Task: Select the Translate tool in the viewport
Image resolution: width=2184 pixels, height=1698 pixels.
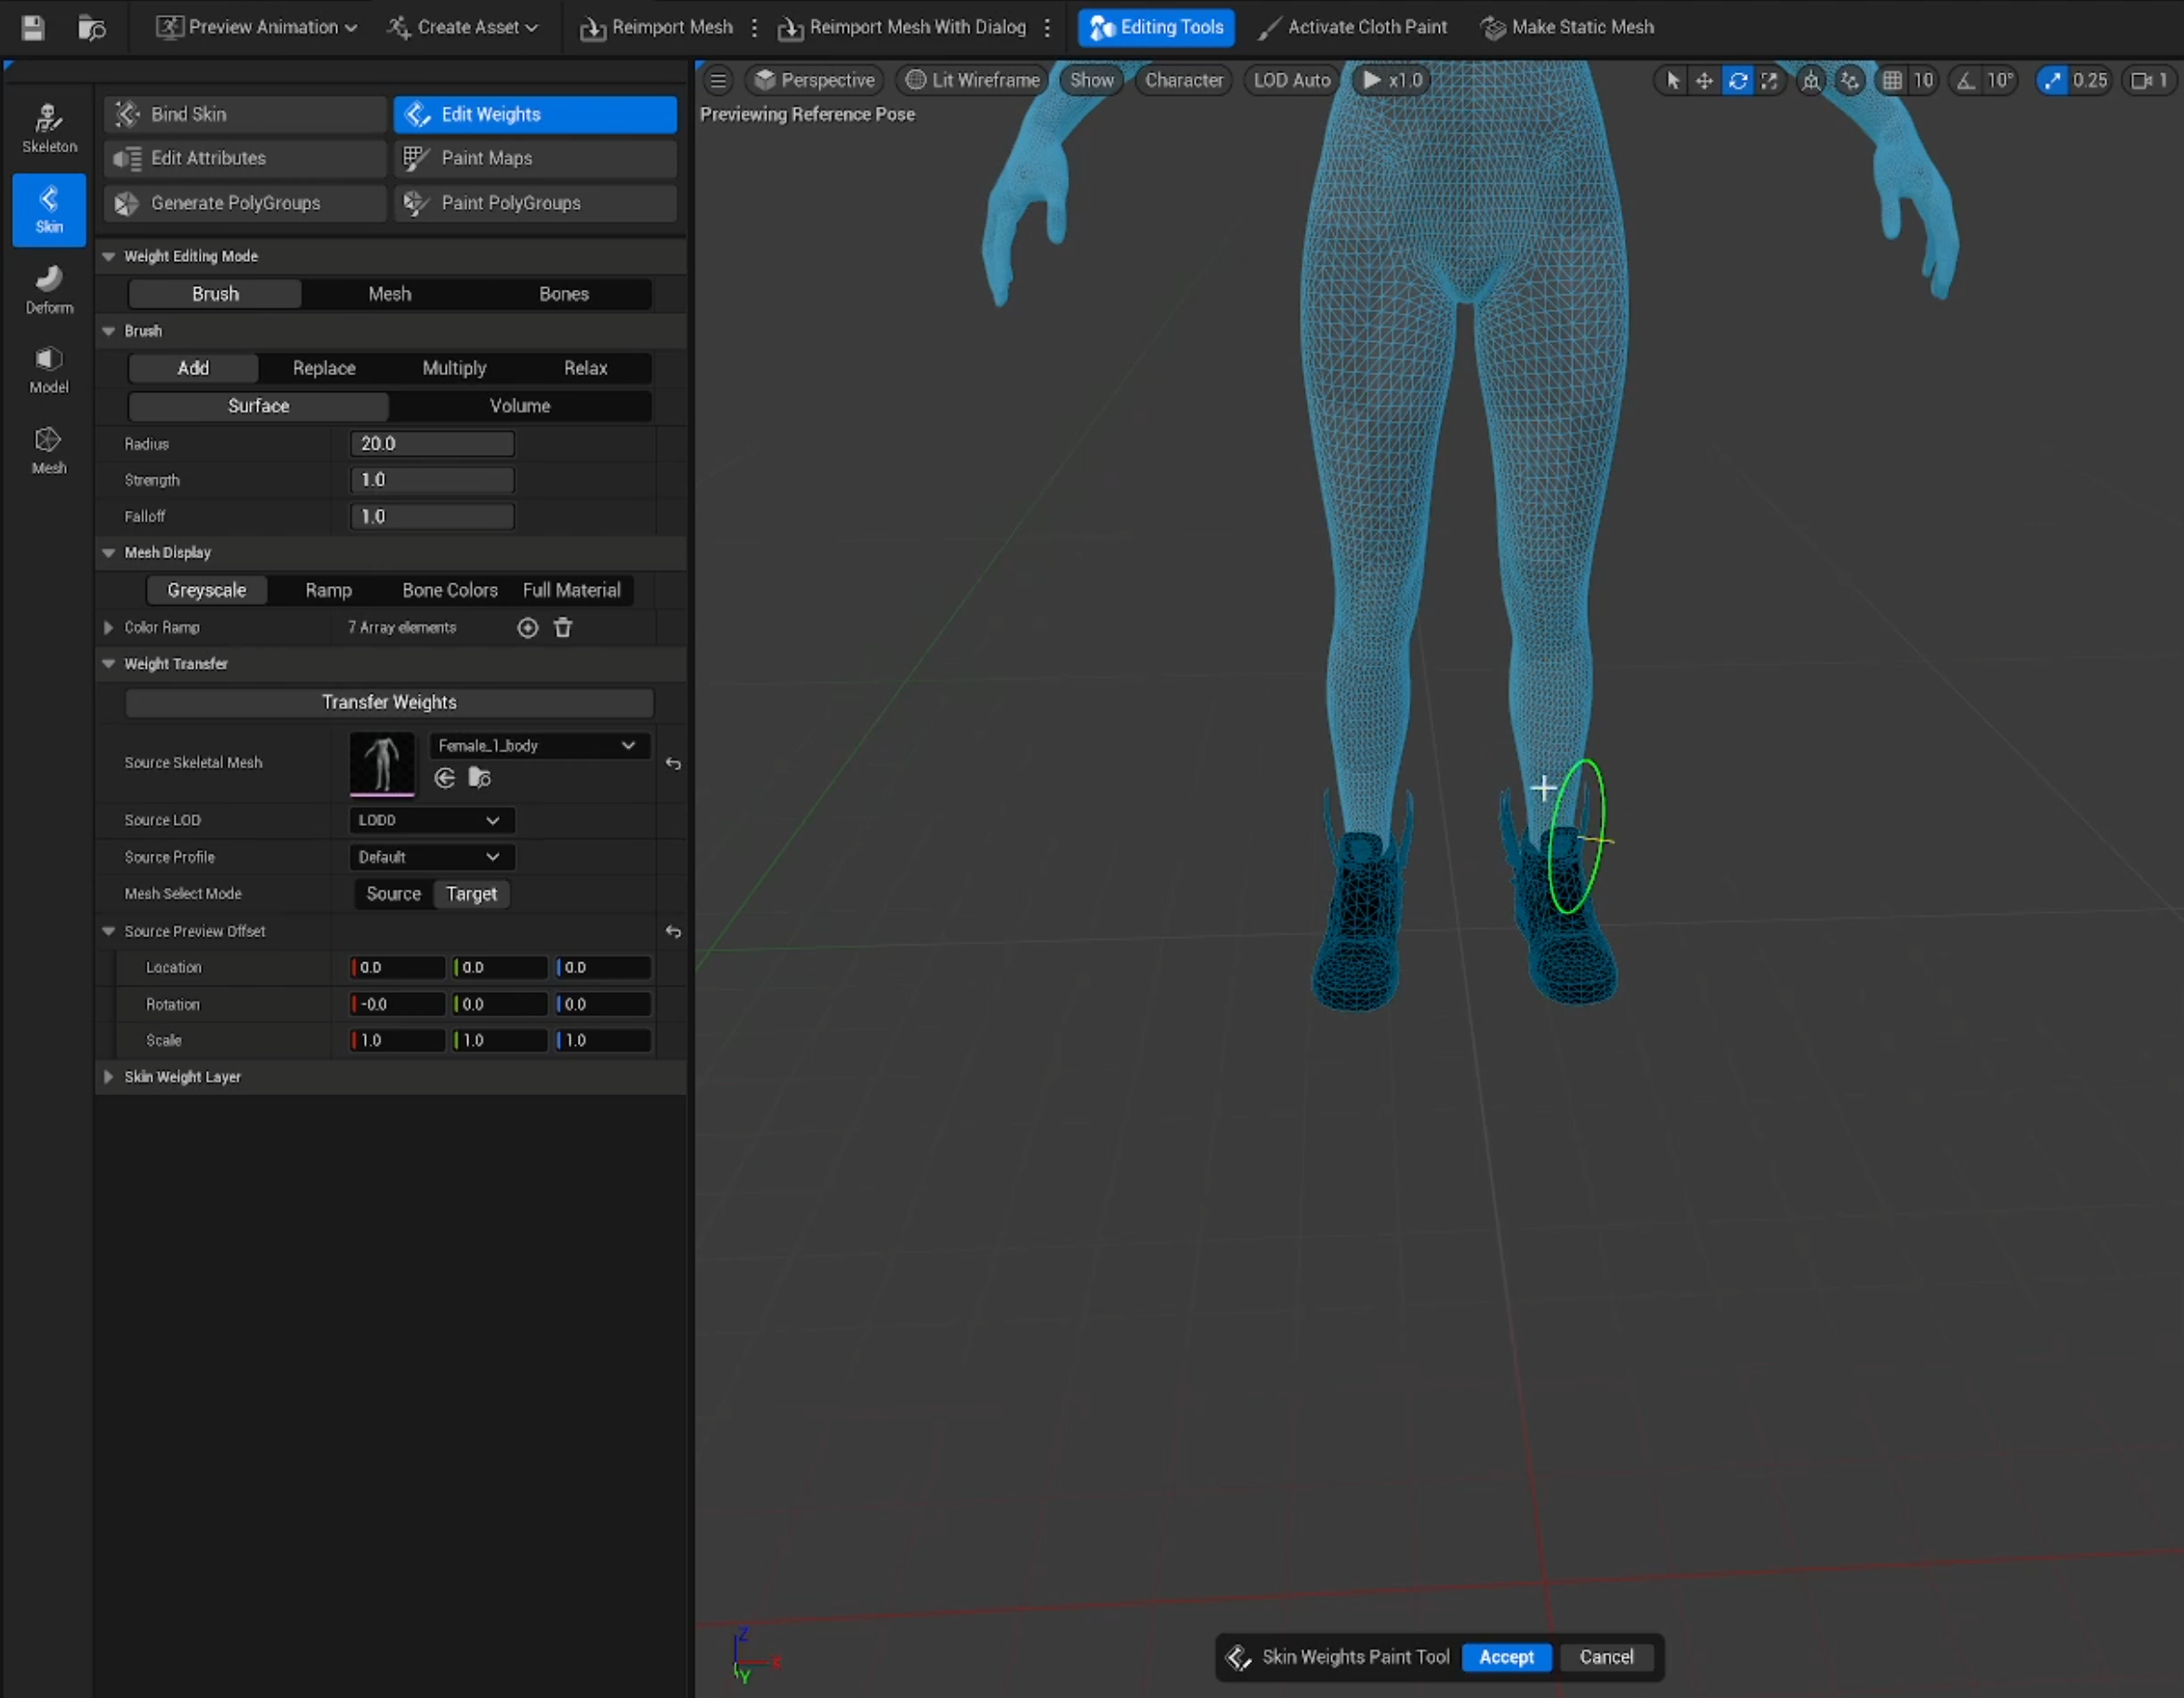Action: [1704, 80]
